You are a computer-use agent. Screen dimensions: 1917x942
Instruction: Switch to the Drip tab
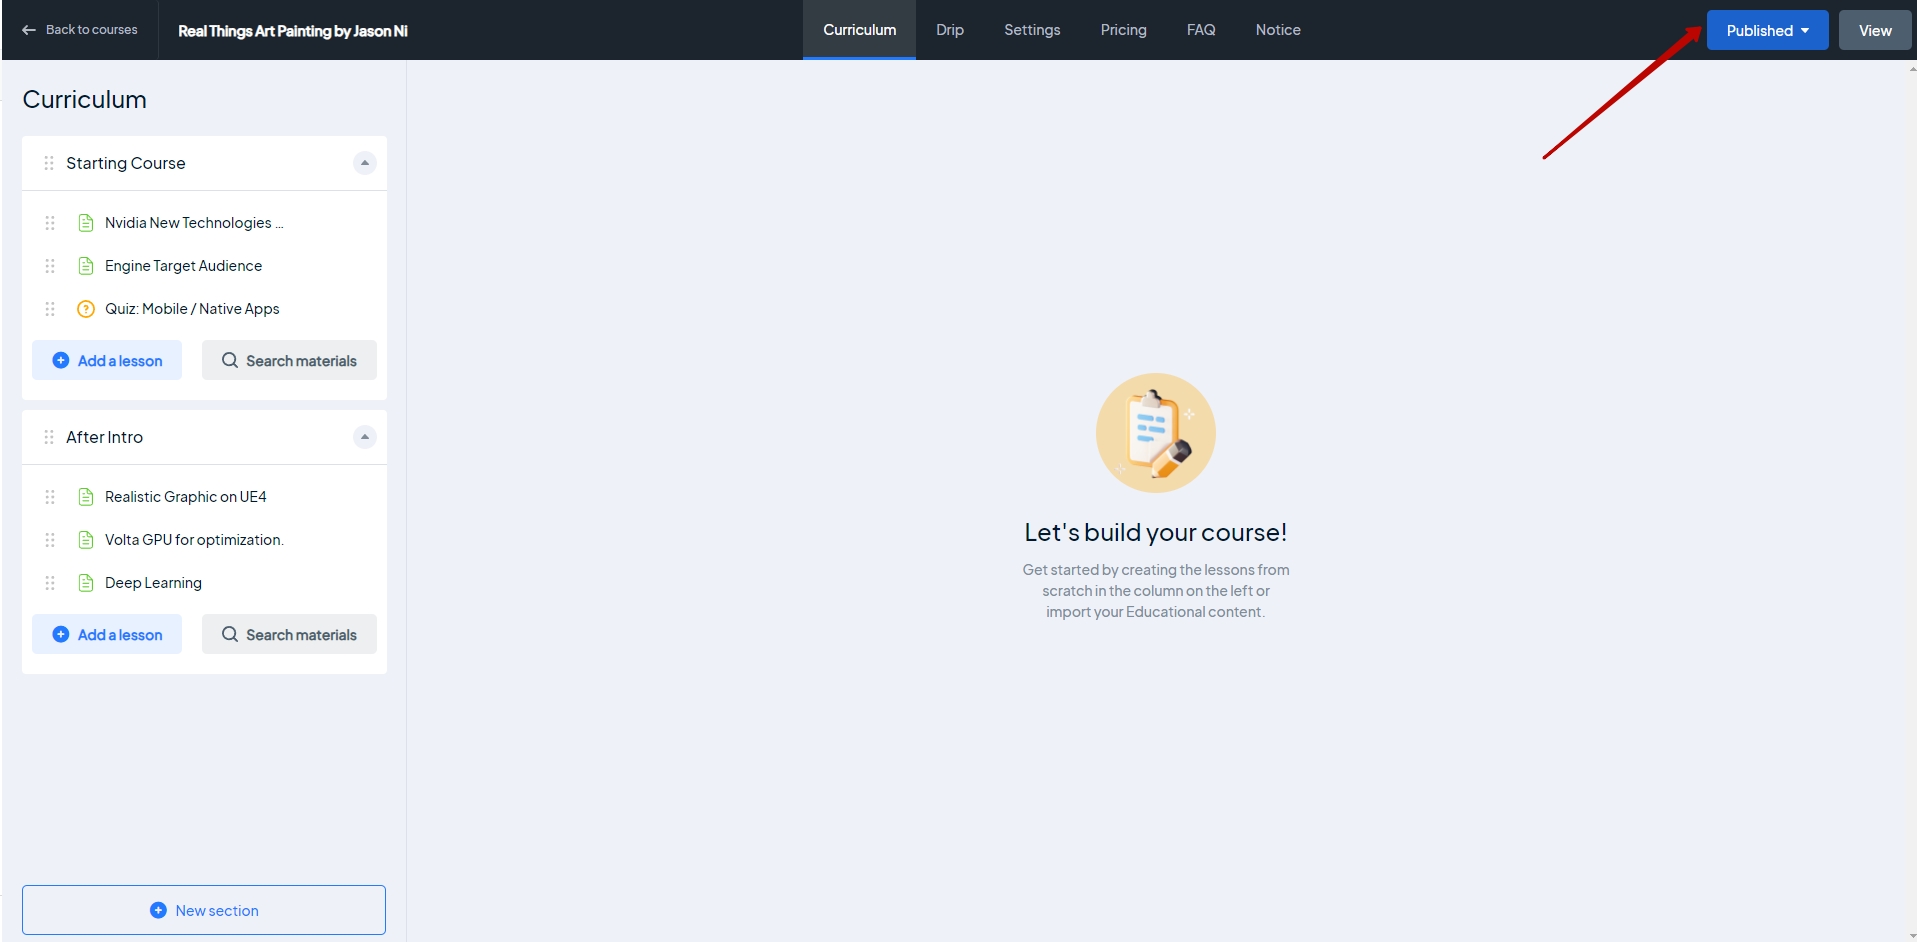(949, 30)
